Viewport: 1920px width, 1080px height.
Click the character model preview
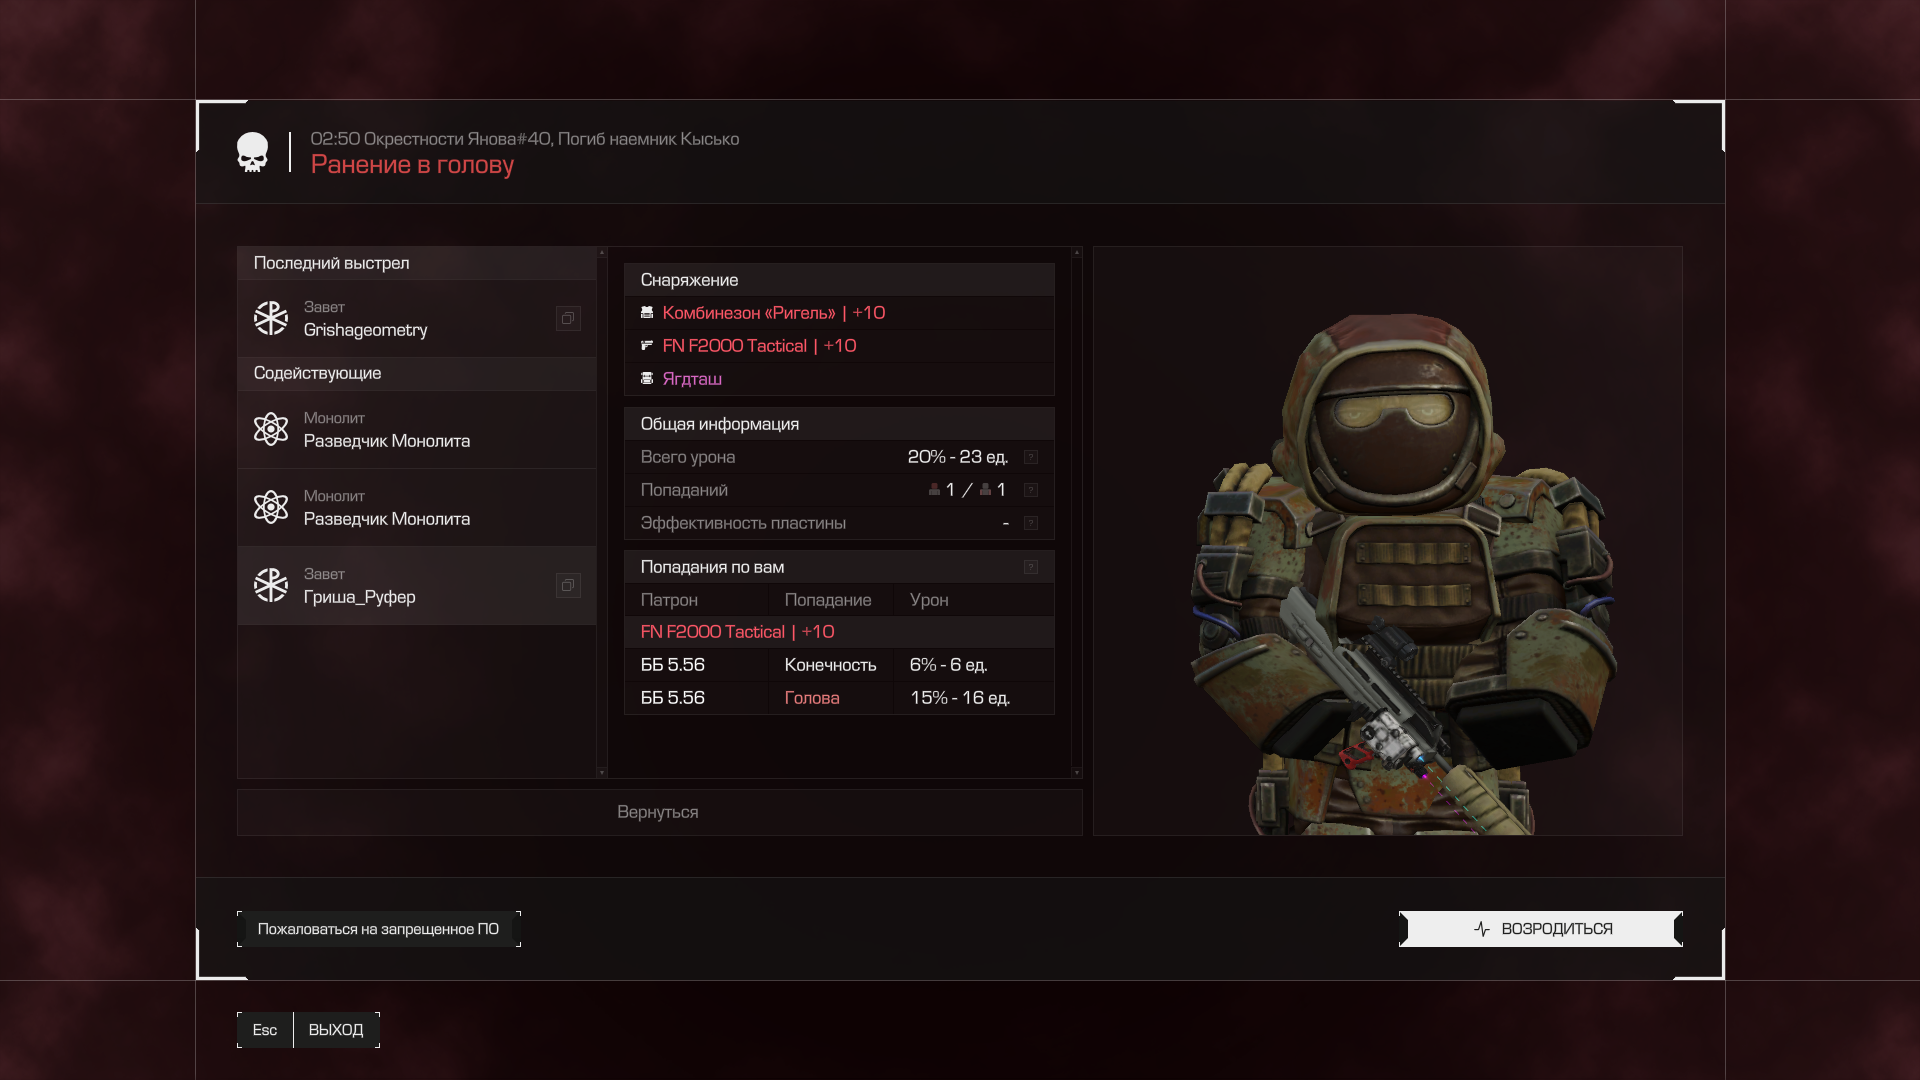point(1388,541)
